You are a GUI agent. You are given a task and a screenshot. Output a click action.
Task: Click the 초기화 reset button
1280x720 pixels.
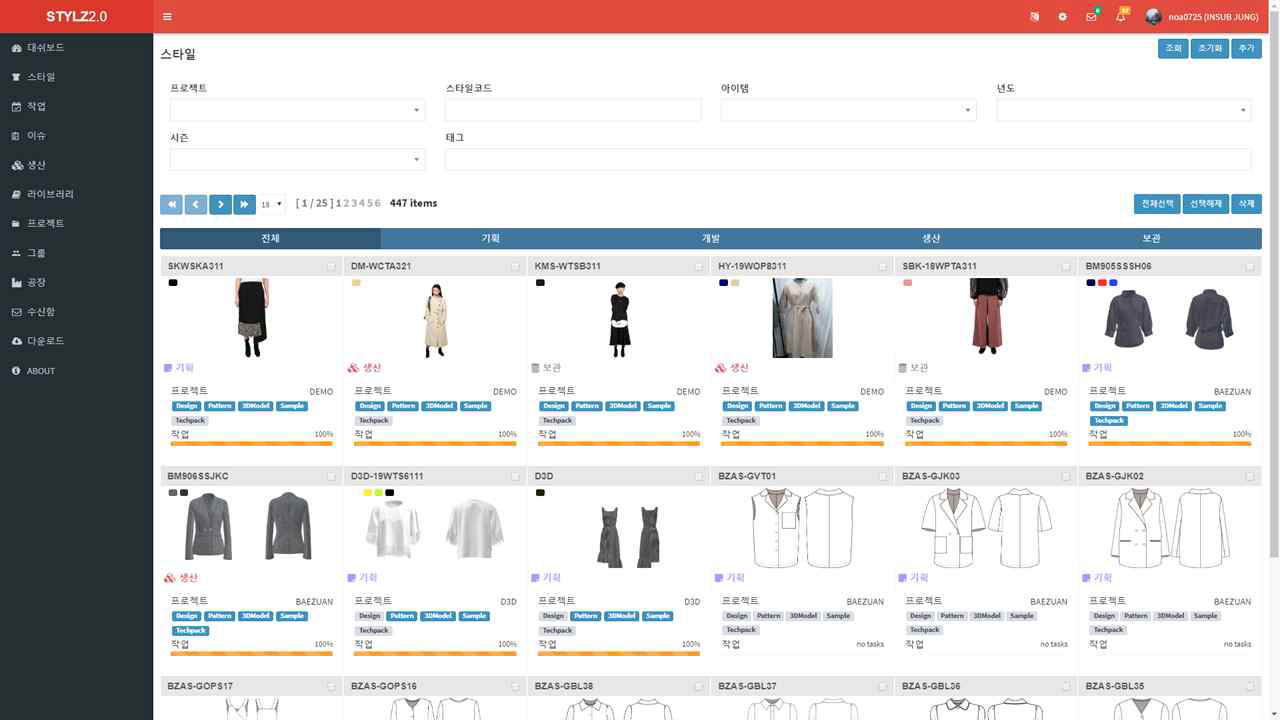tap(1209, 48)
